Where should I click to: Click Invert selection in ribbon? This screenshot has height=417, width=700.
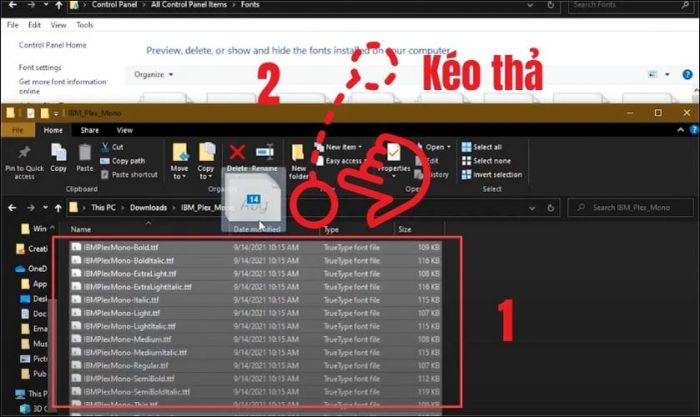(492, 175)
